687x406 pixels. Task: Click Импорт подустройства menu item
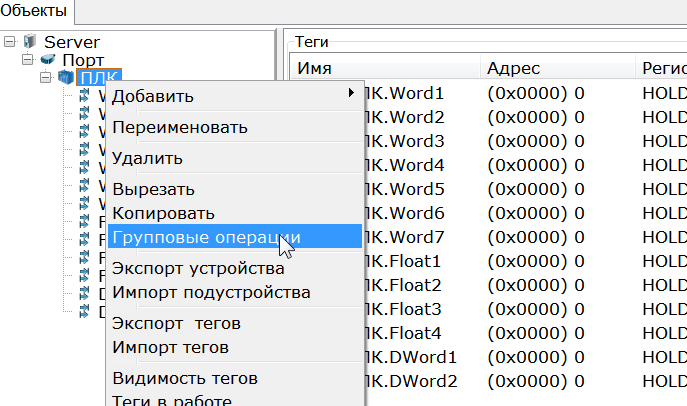tap(211, 292)
